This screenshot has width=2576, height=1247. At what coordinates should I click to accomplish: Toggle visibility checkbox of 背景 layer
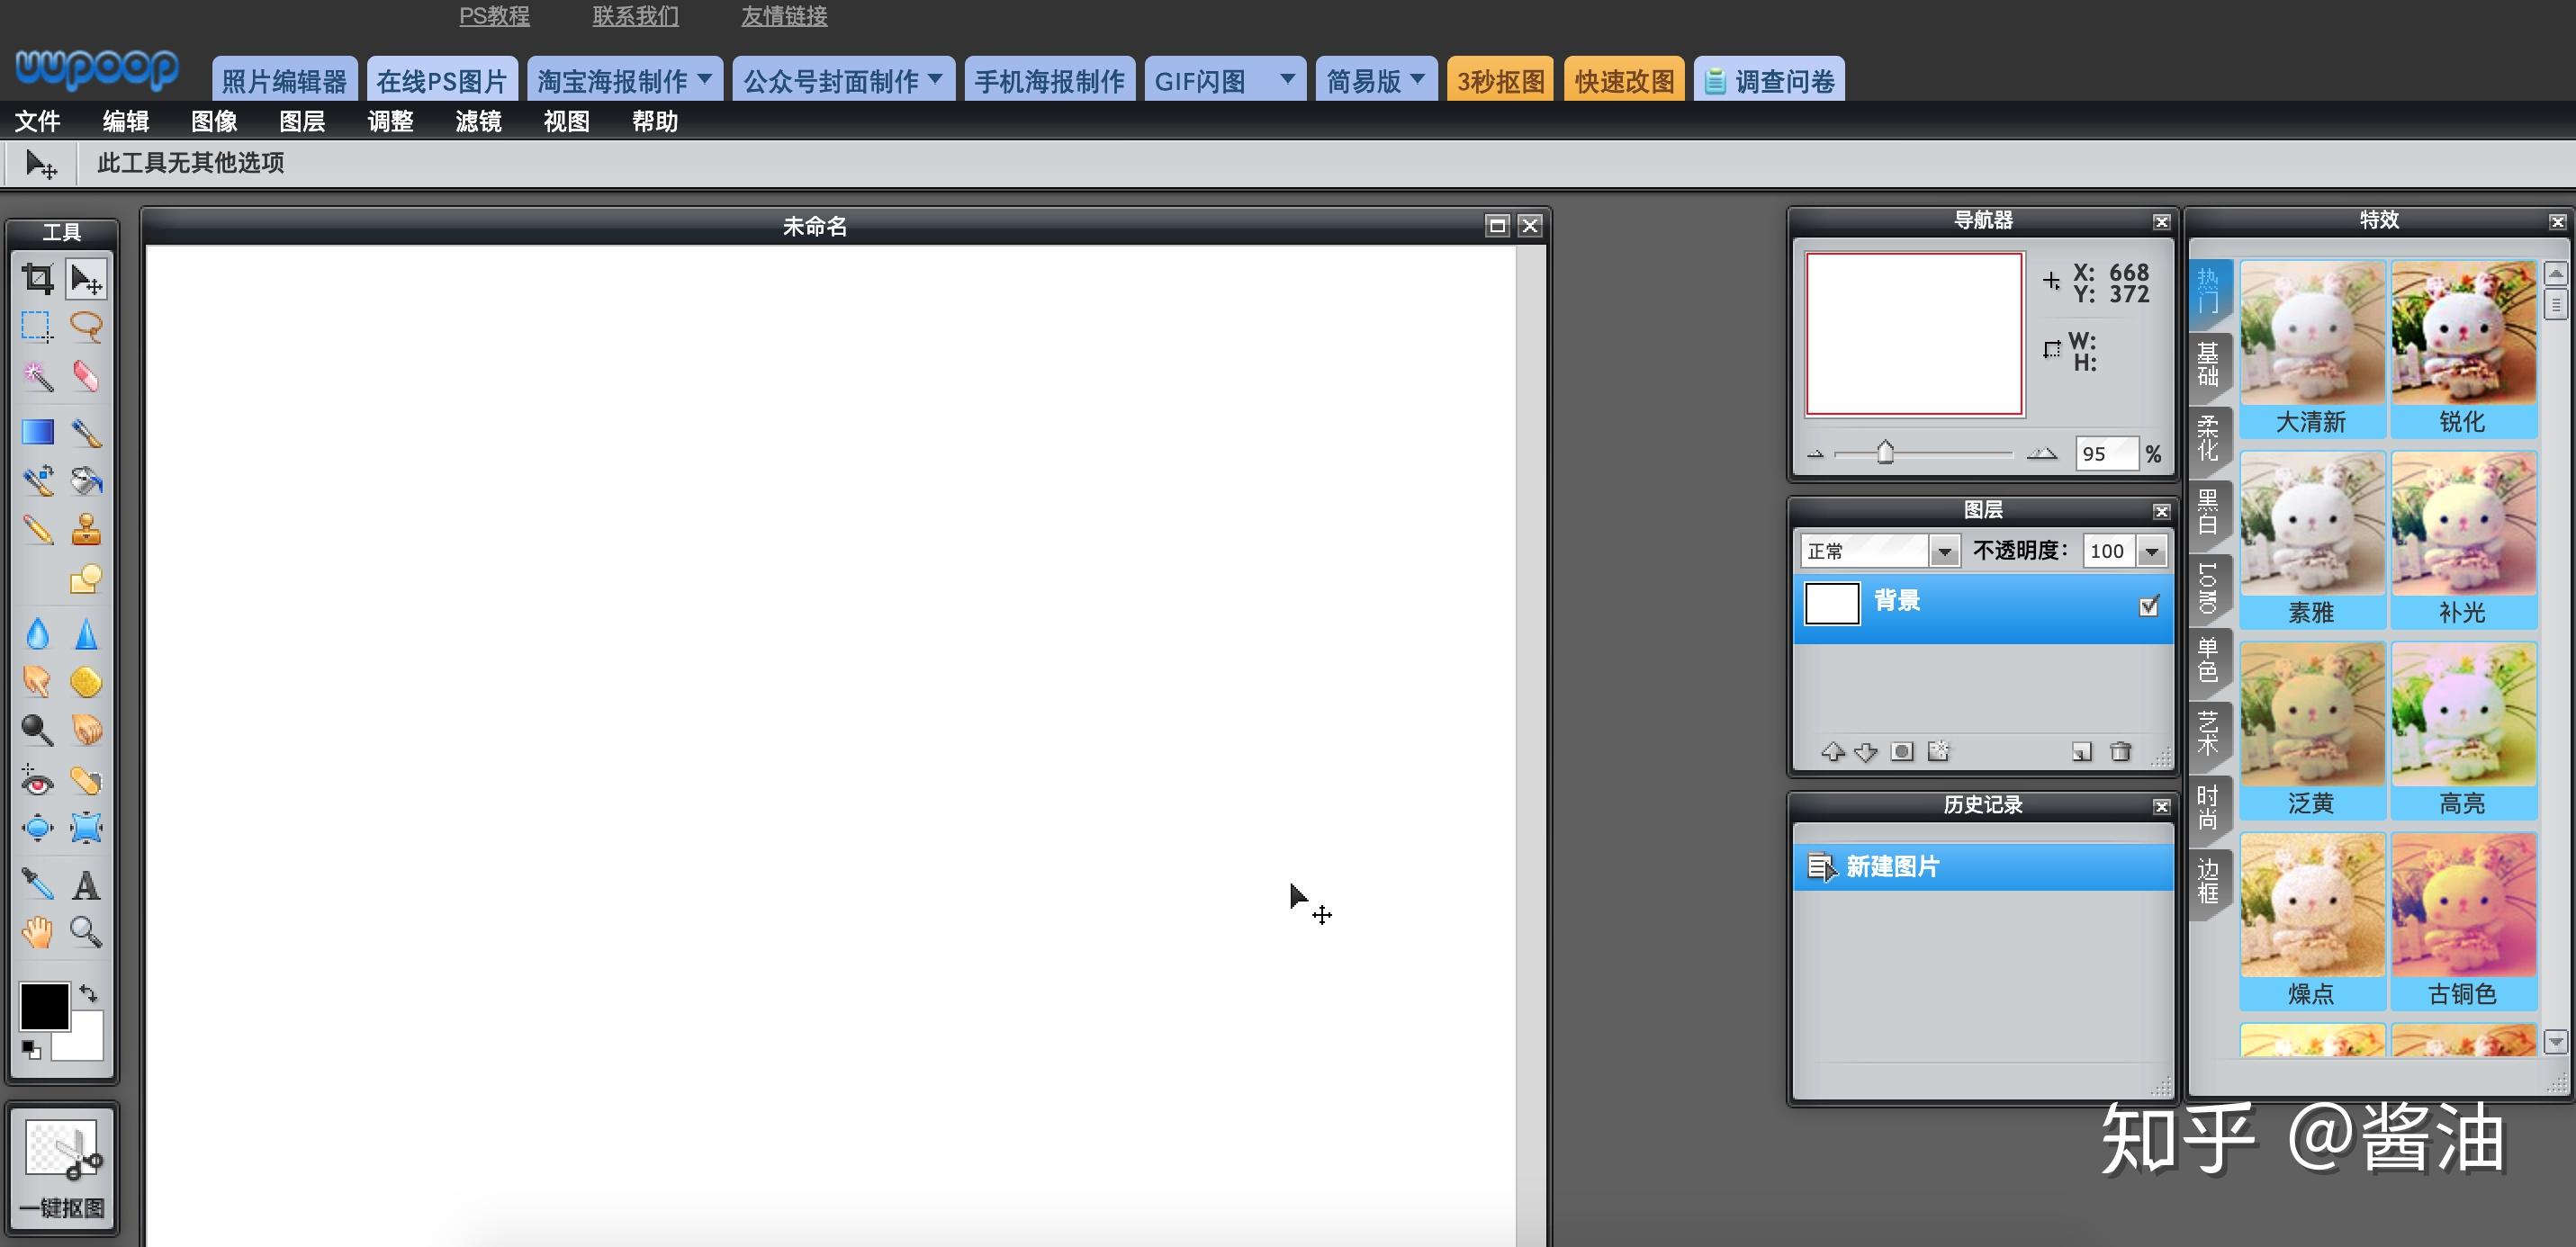(2149, 606)
